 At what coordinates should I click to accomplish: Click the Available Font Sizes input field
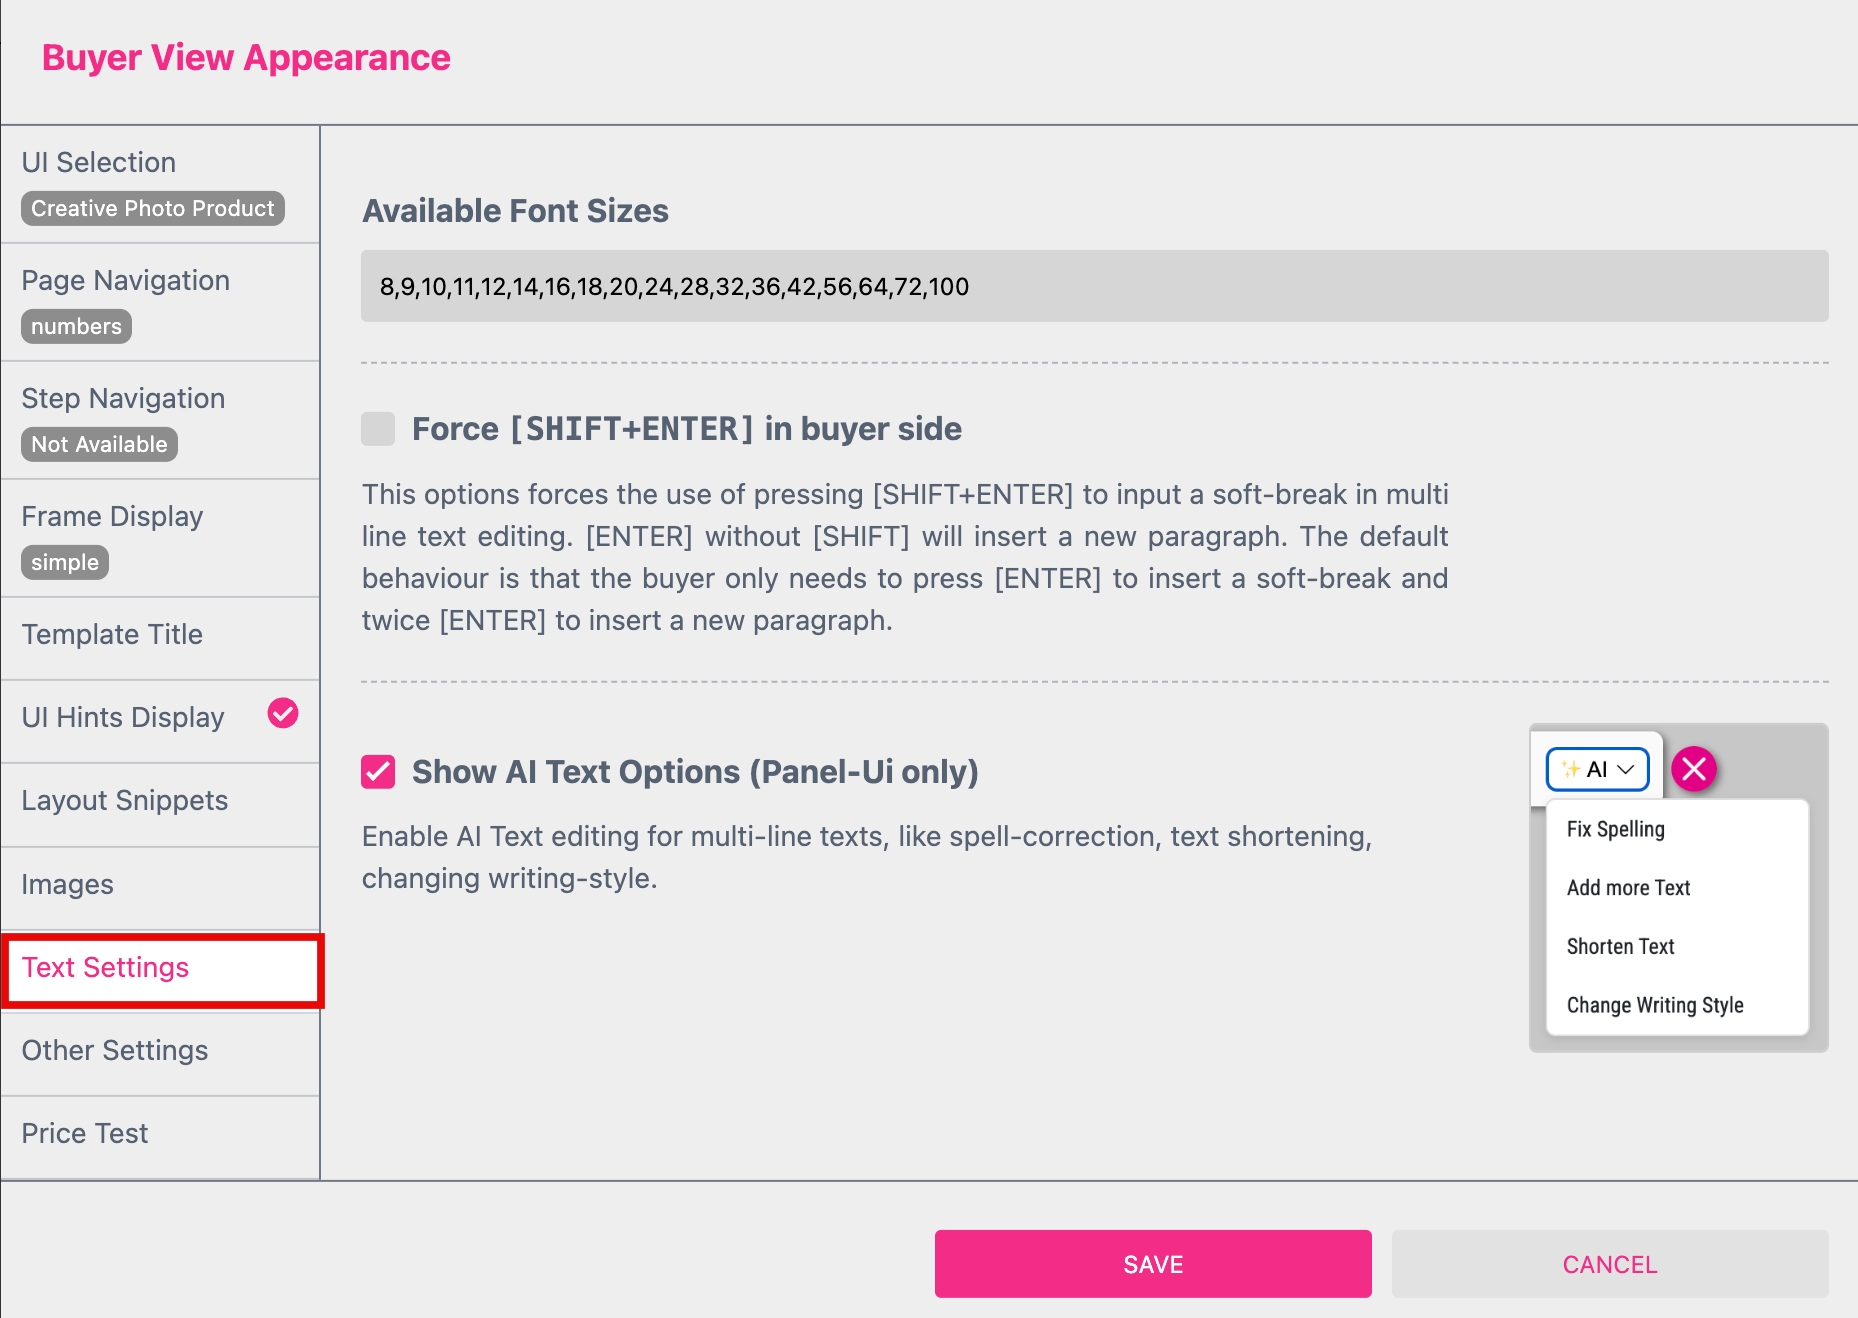click(x=1094, y=286)
